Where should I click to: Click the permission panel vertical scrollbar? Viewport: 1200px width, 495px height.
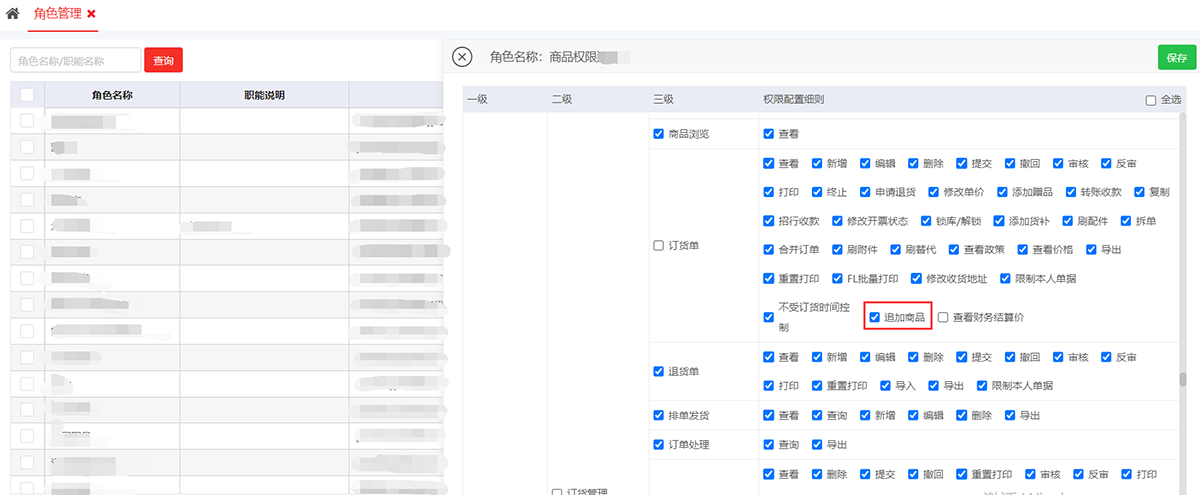1182,380
